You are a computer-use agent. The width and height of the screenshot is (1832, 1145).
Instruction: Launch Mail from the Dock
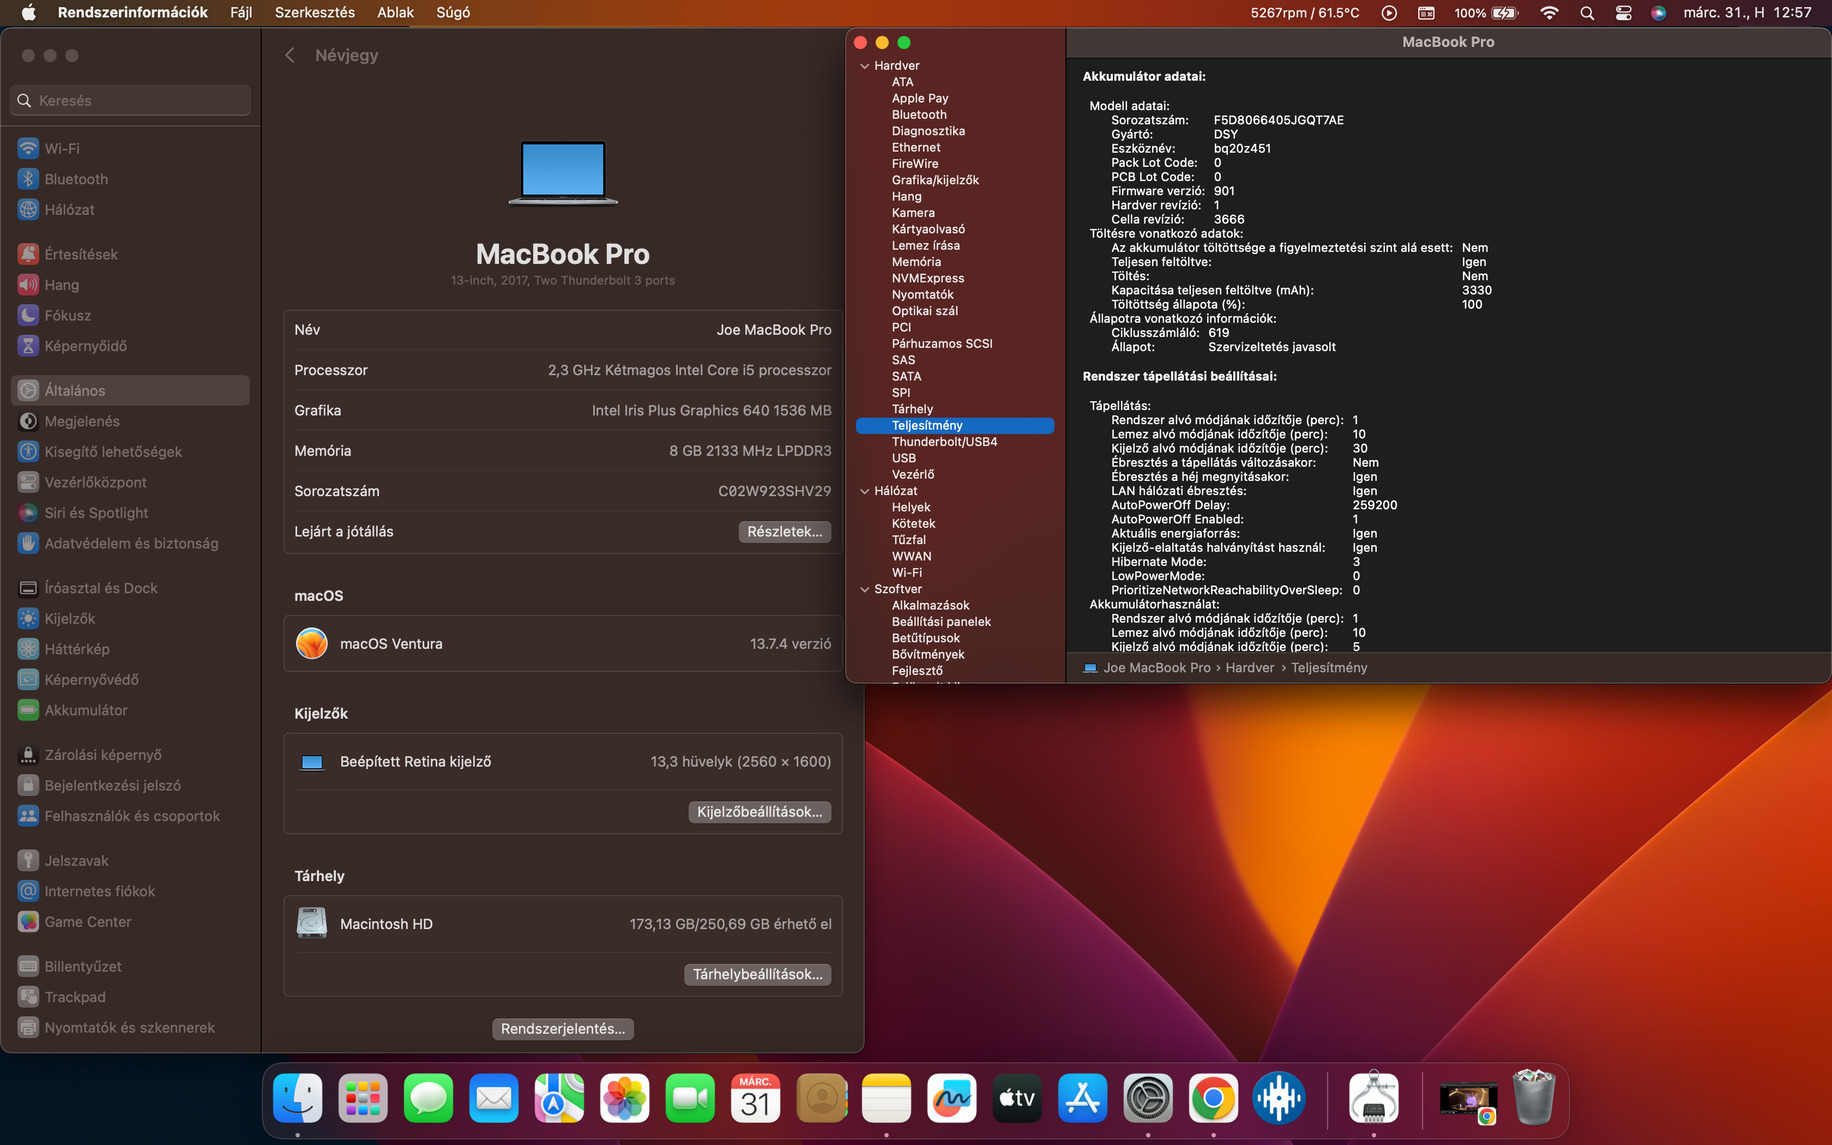[x=494, y=1099]
